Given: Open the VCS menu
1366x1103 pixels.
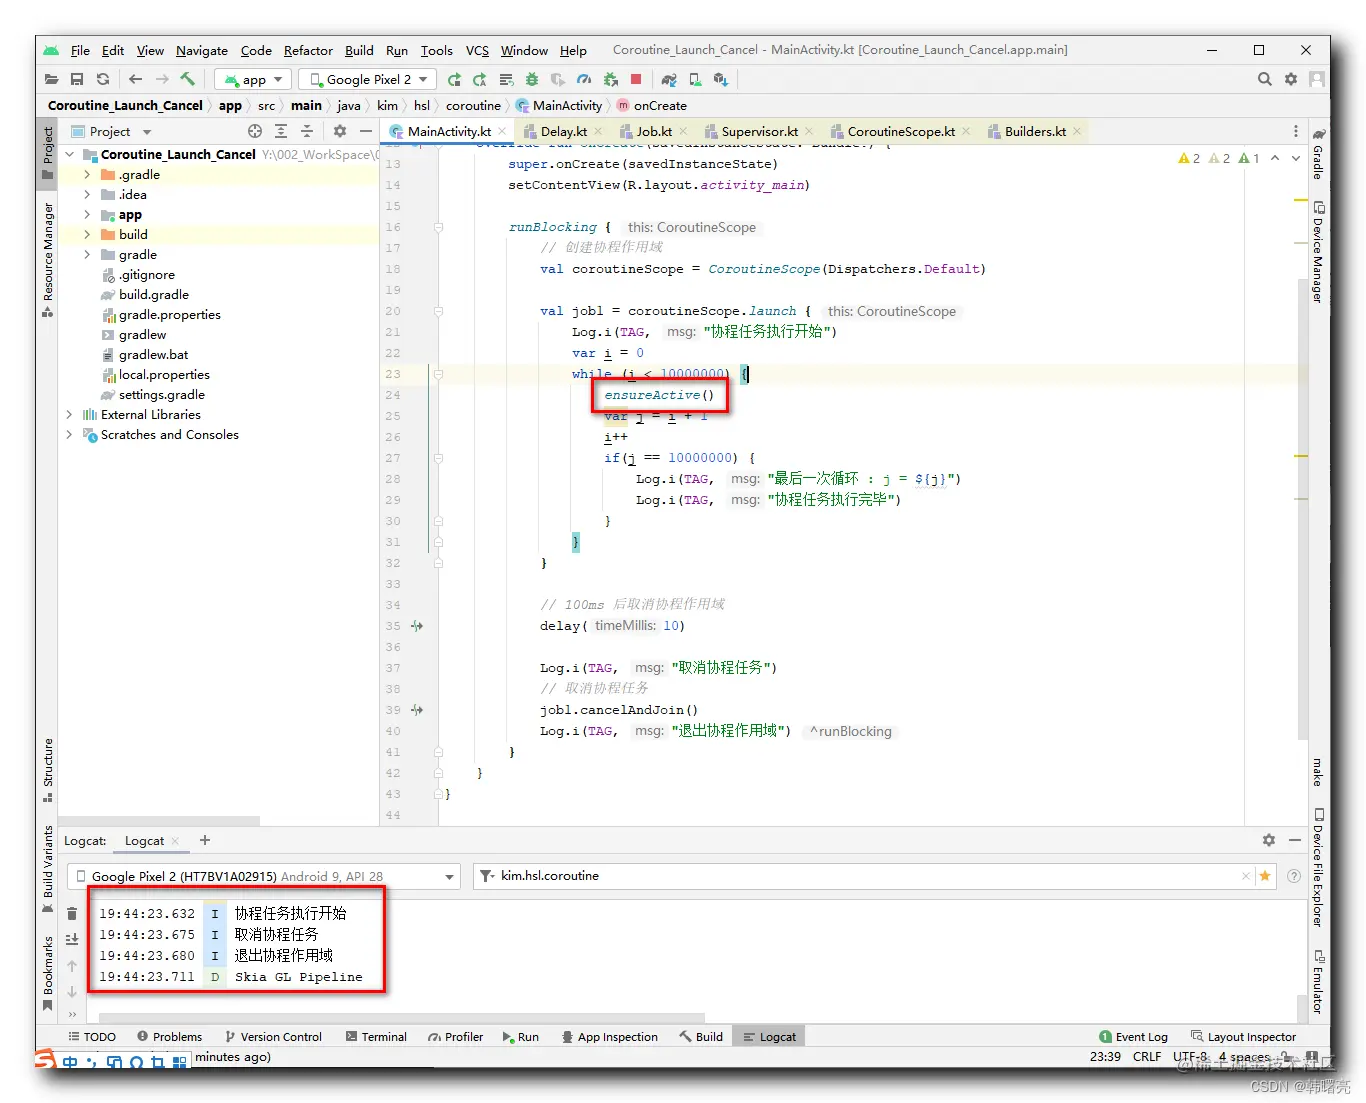Looking at the screenshot, I should coord(477,50).
